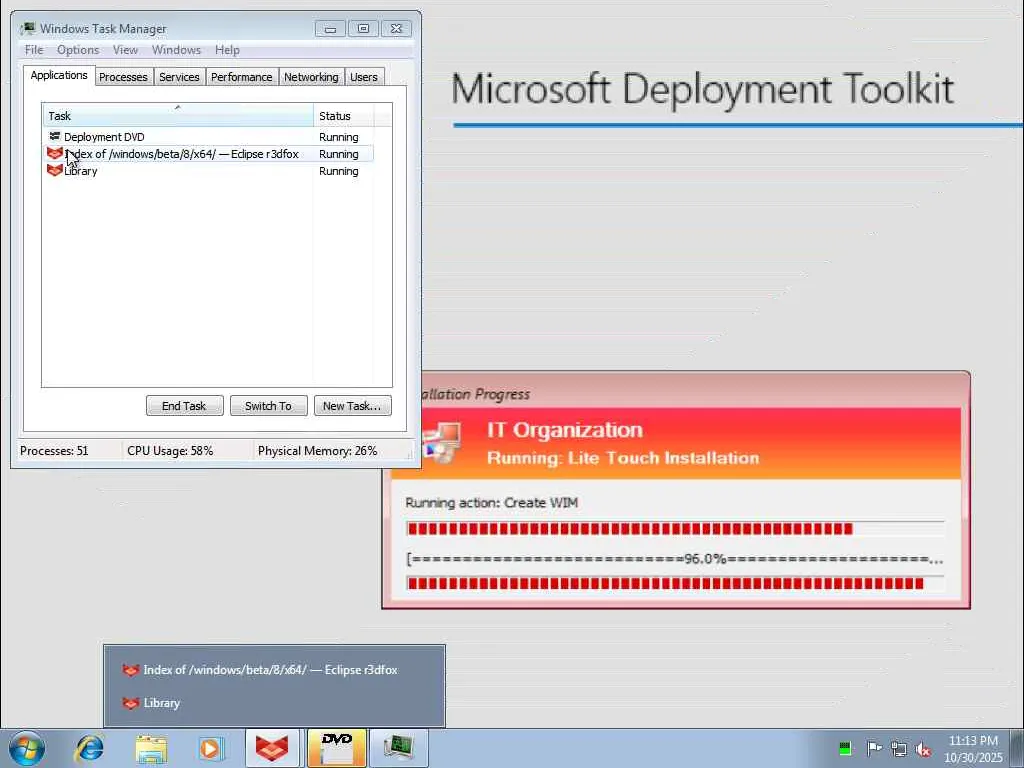This screenshot has height=768, width=1024.
Task: Open the network tray icon
Action: pyautogui.click(x=899, y=748)
